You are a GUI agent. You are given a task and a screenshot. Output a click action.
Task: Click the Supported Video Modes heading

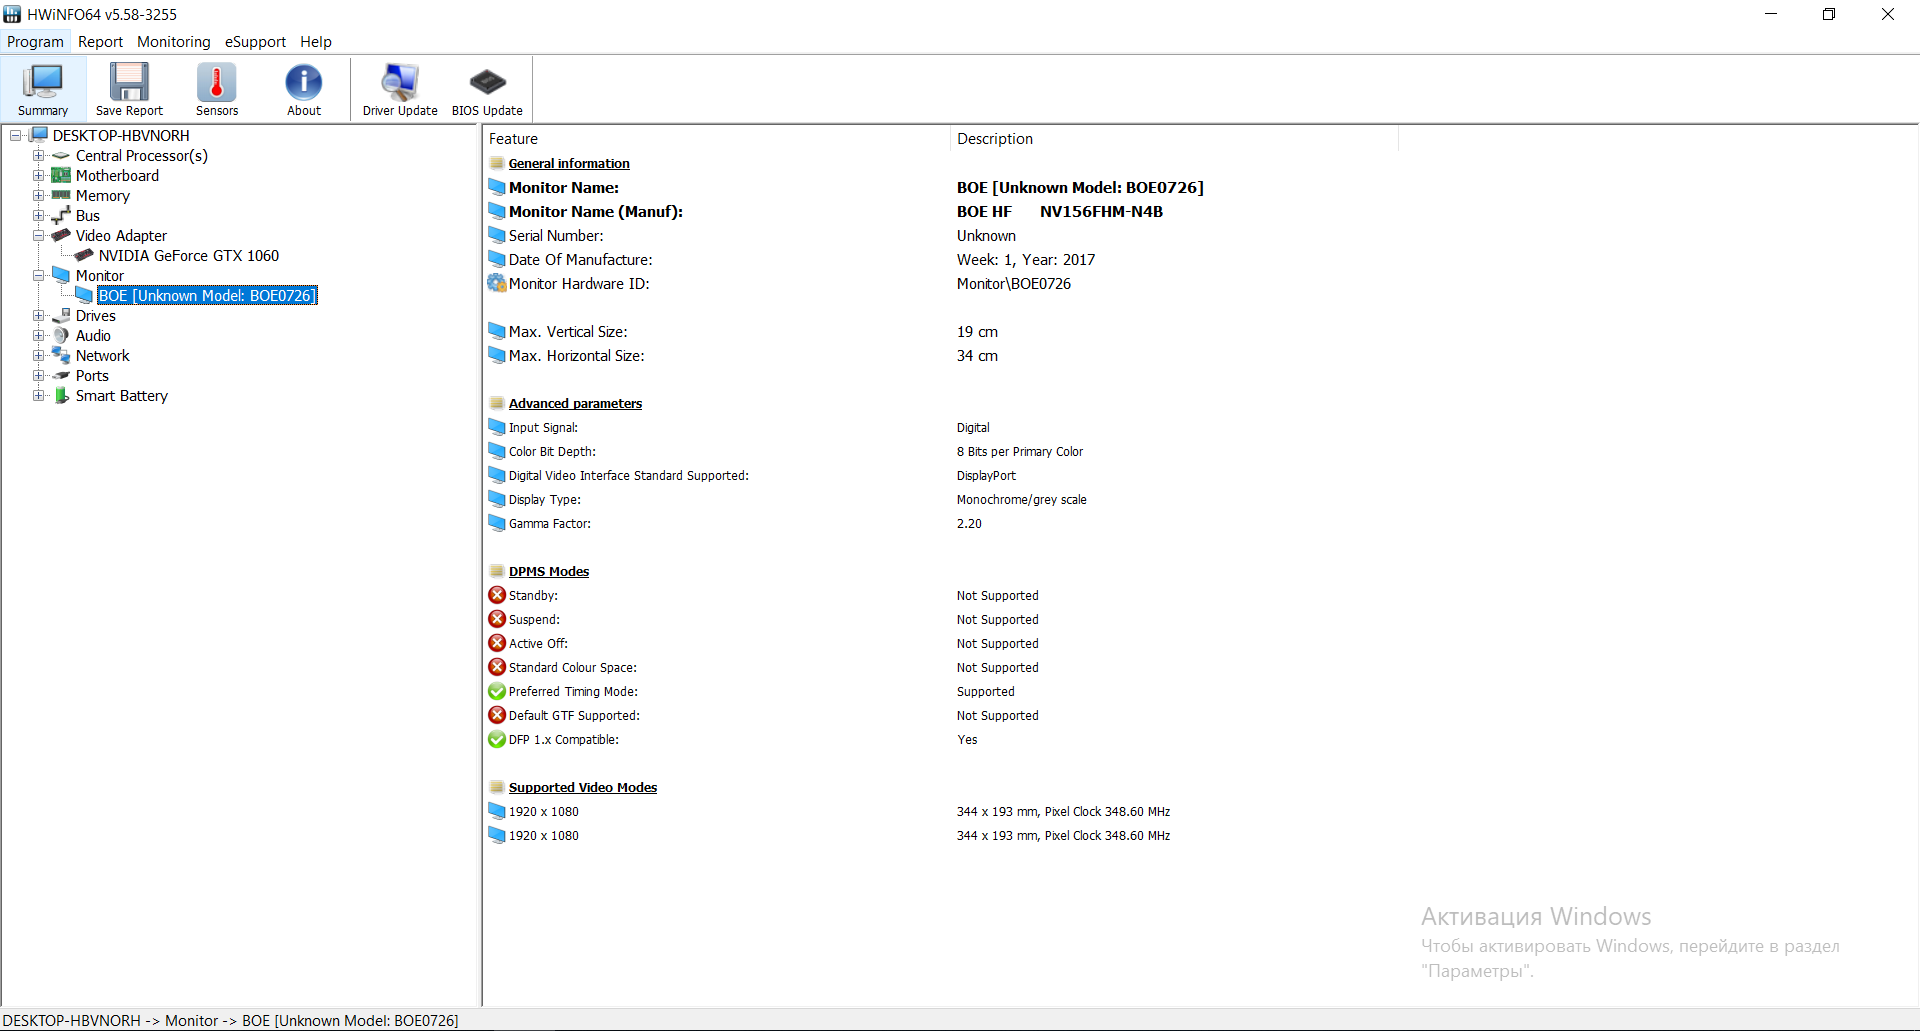point(583,788)
